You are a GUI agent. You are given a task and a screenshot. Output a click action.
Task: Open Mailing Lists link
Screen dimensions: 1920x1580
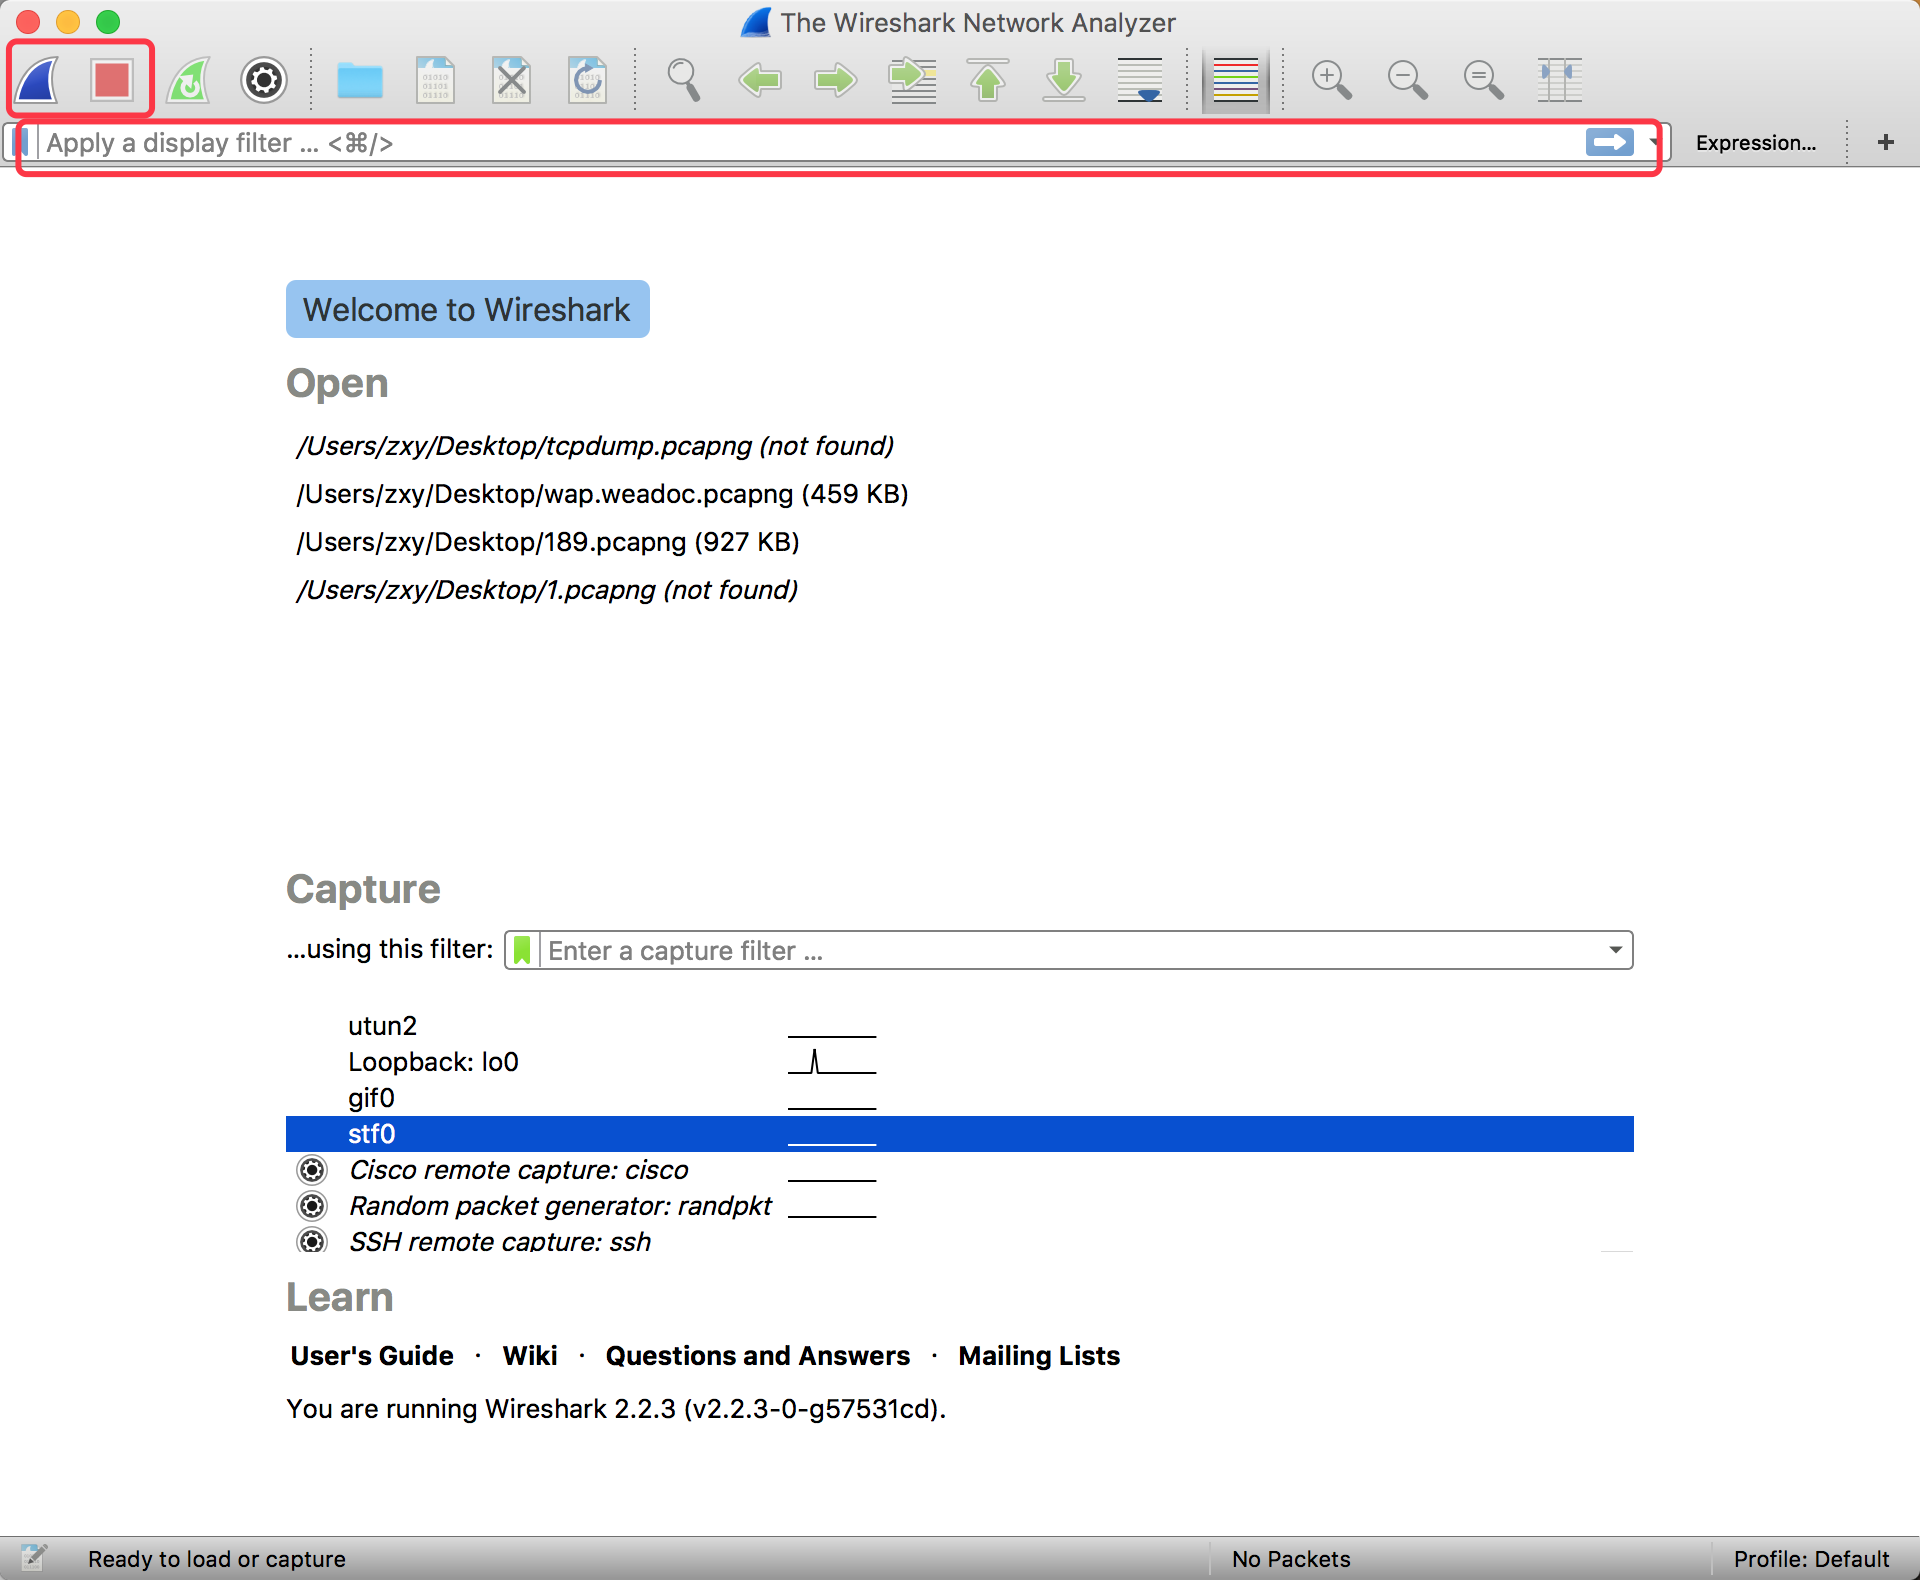[x=1039, y=1356]
